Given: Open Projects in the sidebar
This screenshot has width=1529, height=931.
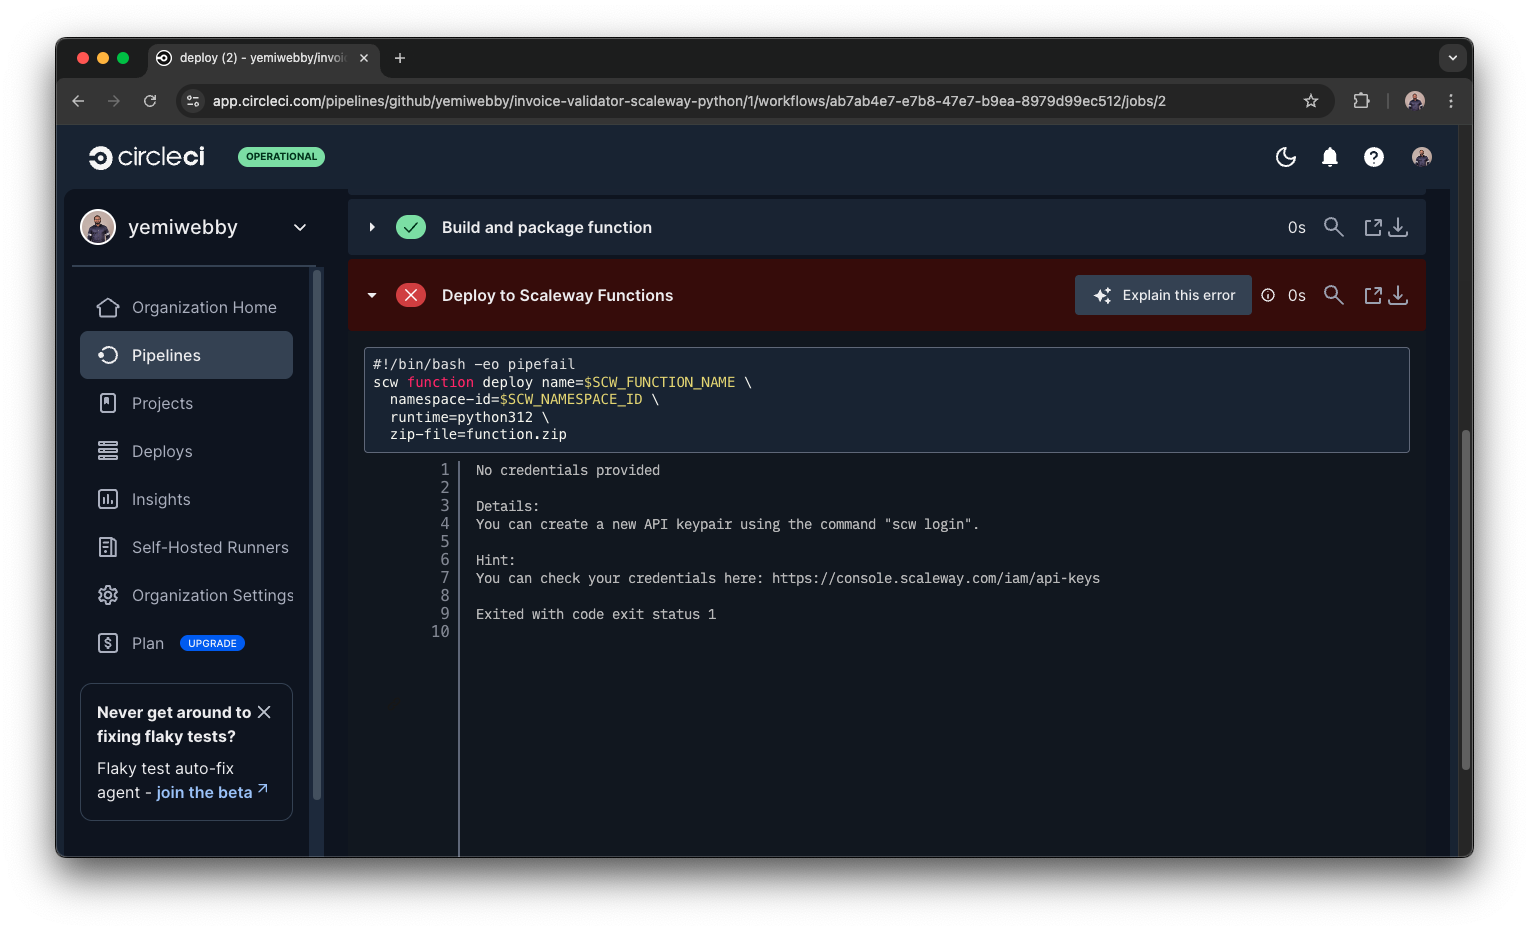Looking at the screenshot, I should (x=186, y=403).
